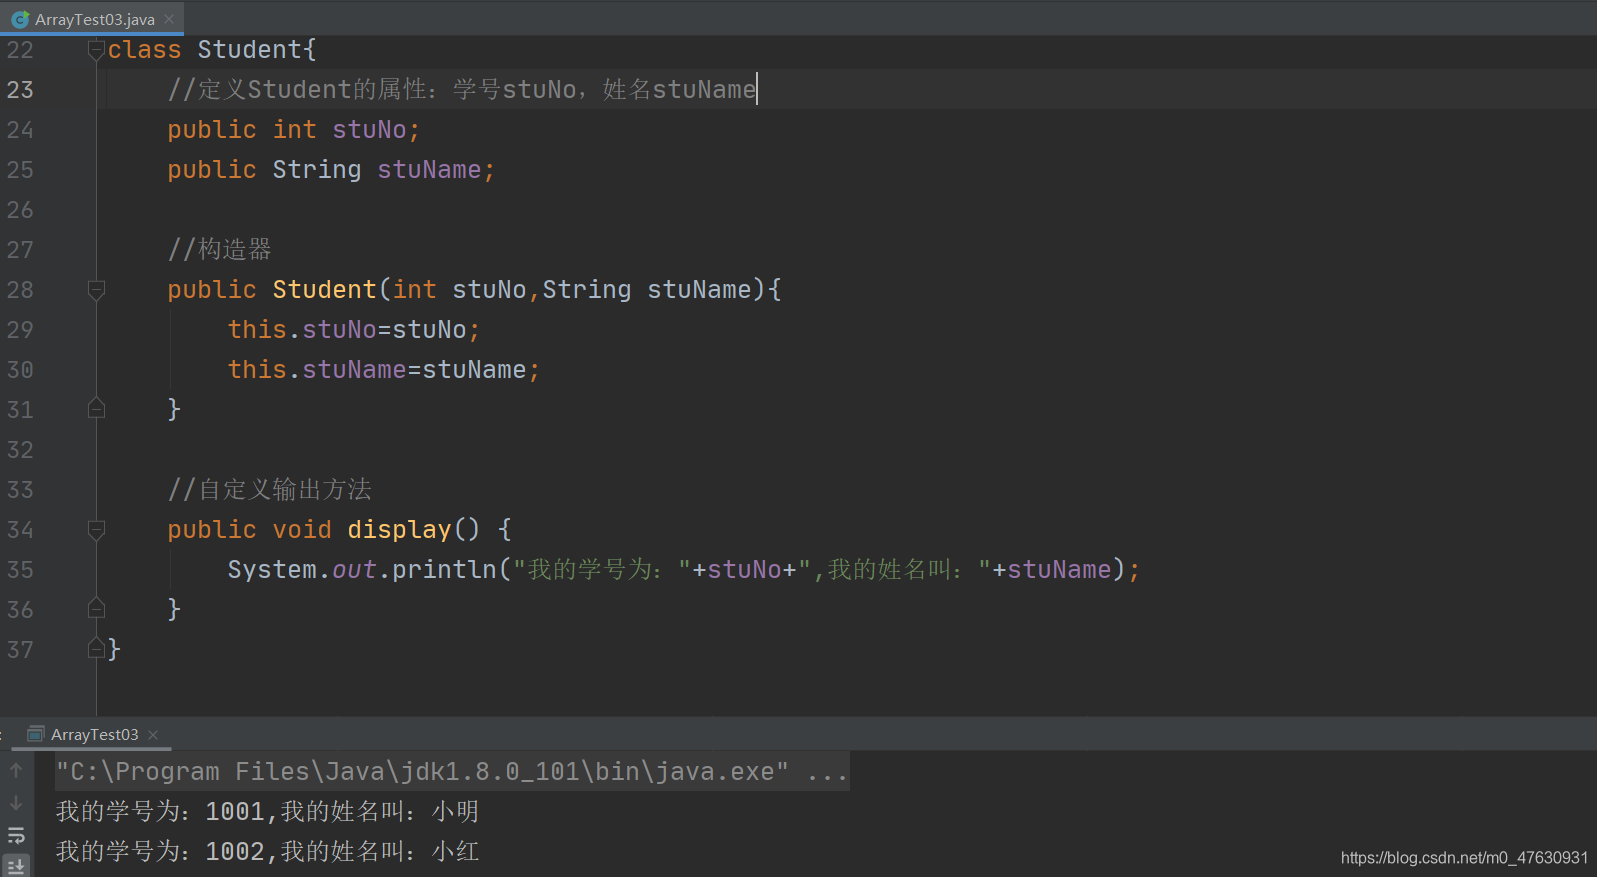Click the 'Student' constructor name on line 28
Screen dimensions: 1597x877
point(324,289)
